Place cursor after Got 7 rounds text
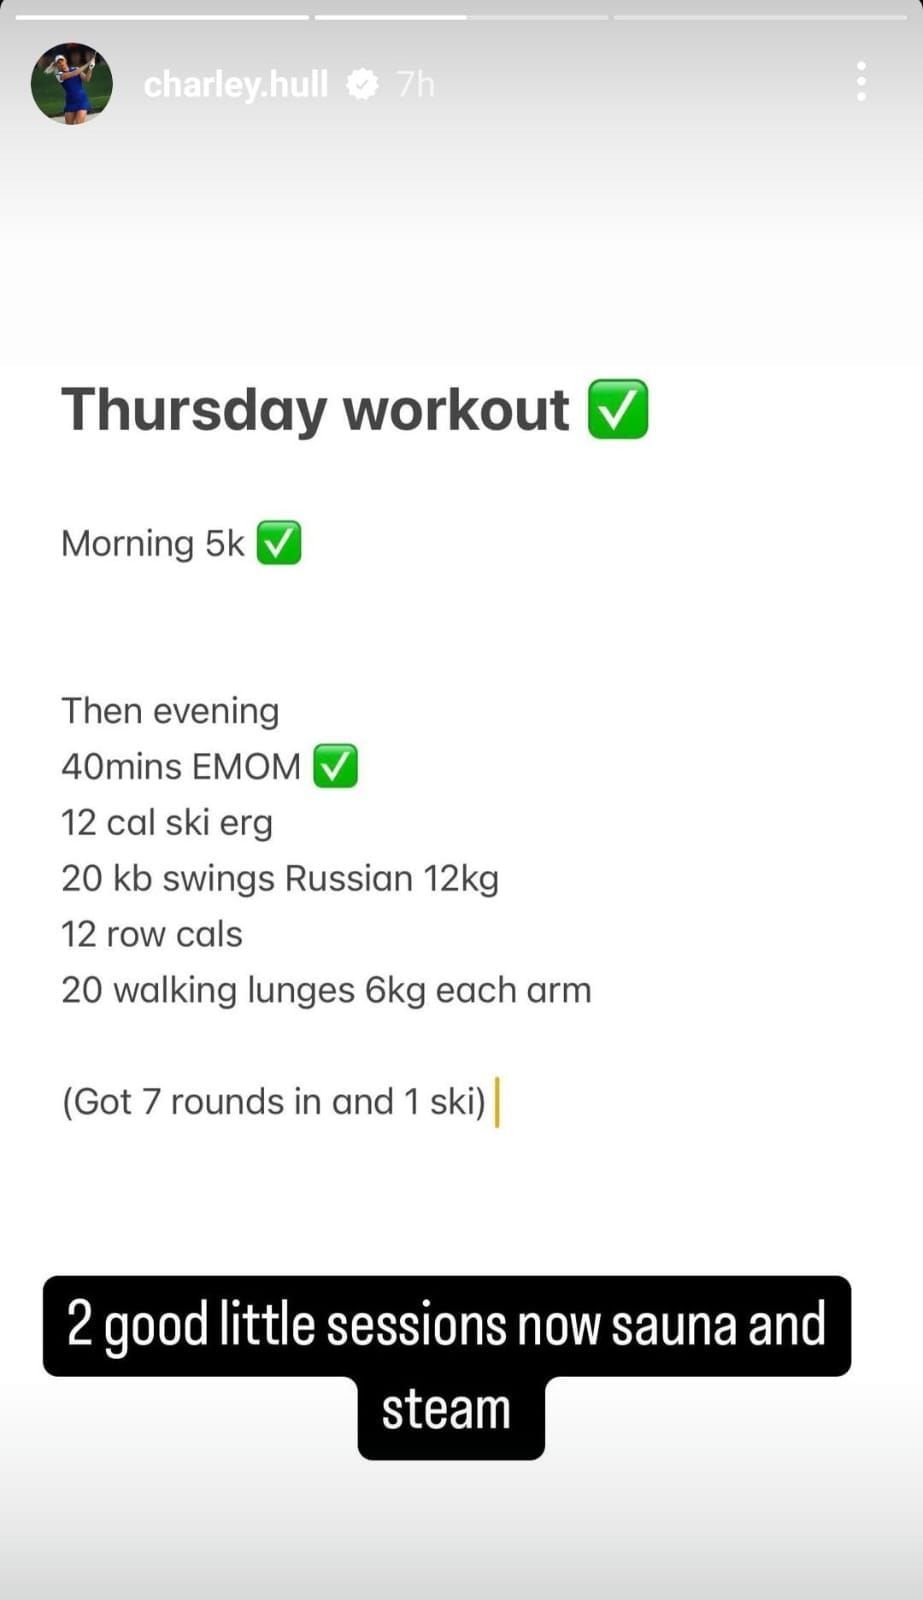This screenshot has height=1600, width=923. 497,1100
